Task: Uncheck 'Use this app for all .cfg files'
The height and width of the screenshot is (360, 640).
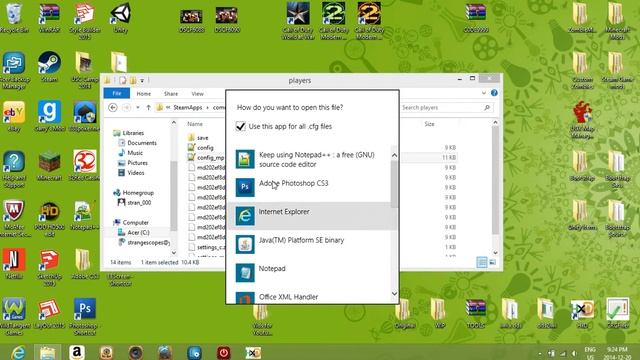Action: click(241, 126)
